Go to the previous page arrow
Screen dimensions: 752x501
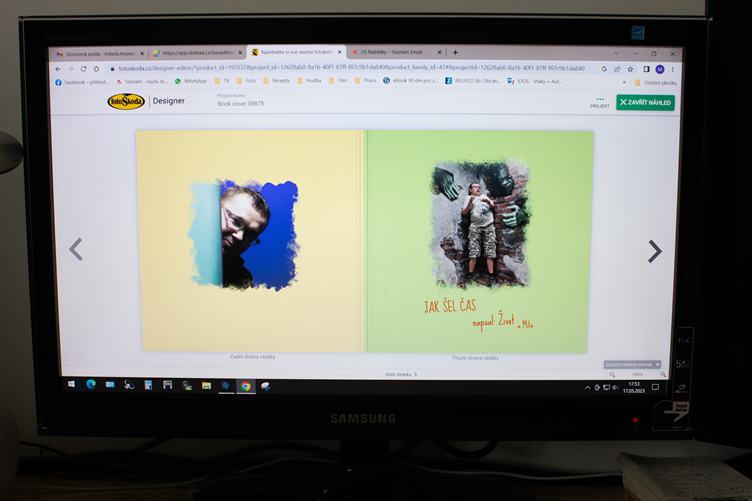pos(76,249)
